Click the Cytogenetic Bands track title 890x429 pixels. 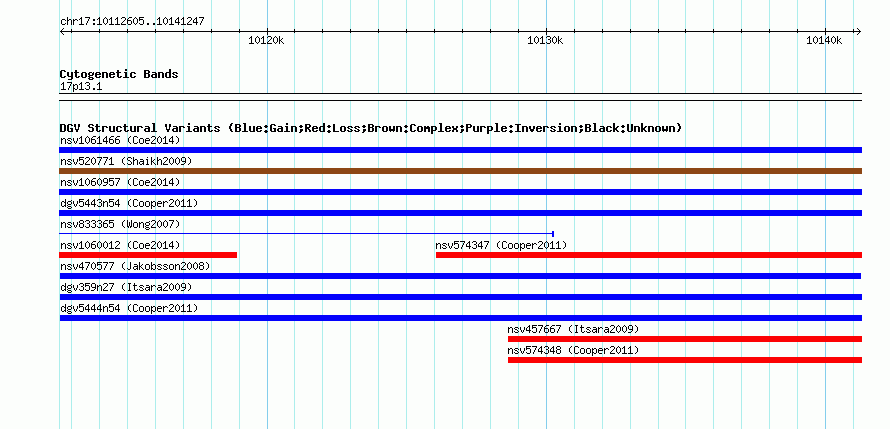pyautogui.click(x=119, y=74)
